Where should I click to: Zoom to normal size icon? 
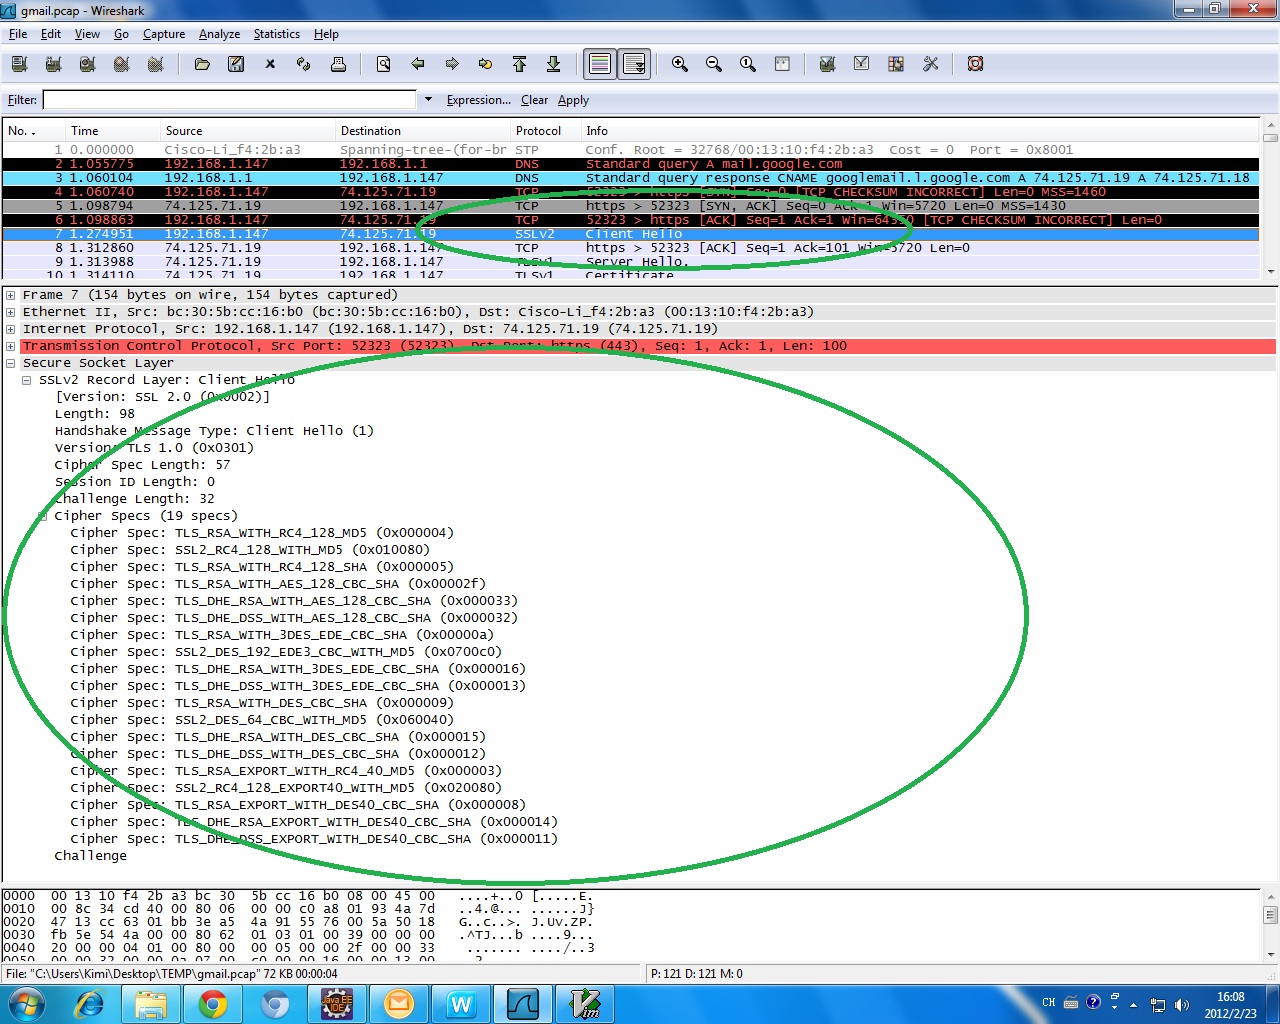coord(748,64)
